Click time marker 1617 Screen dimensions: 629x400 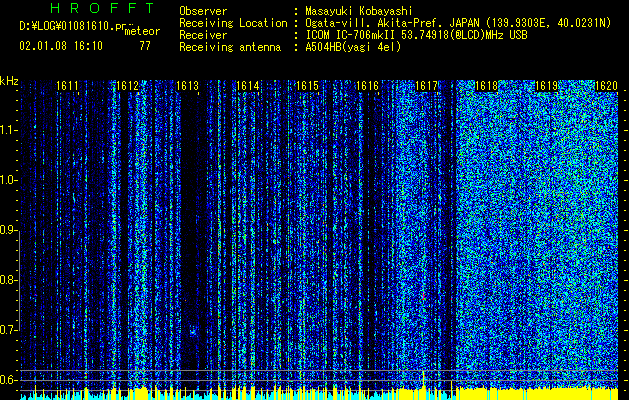pos(427,86)
